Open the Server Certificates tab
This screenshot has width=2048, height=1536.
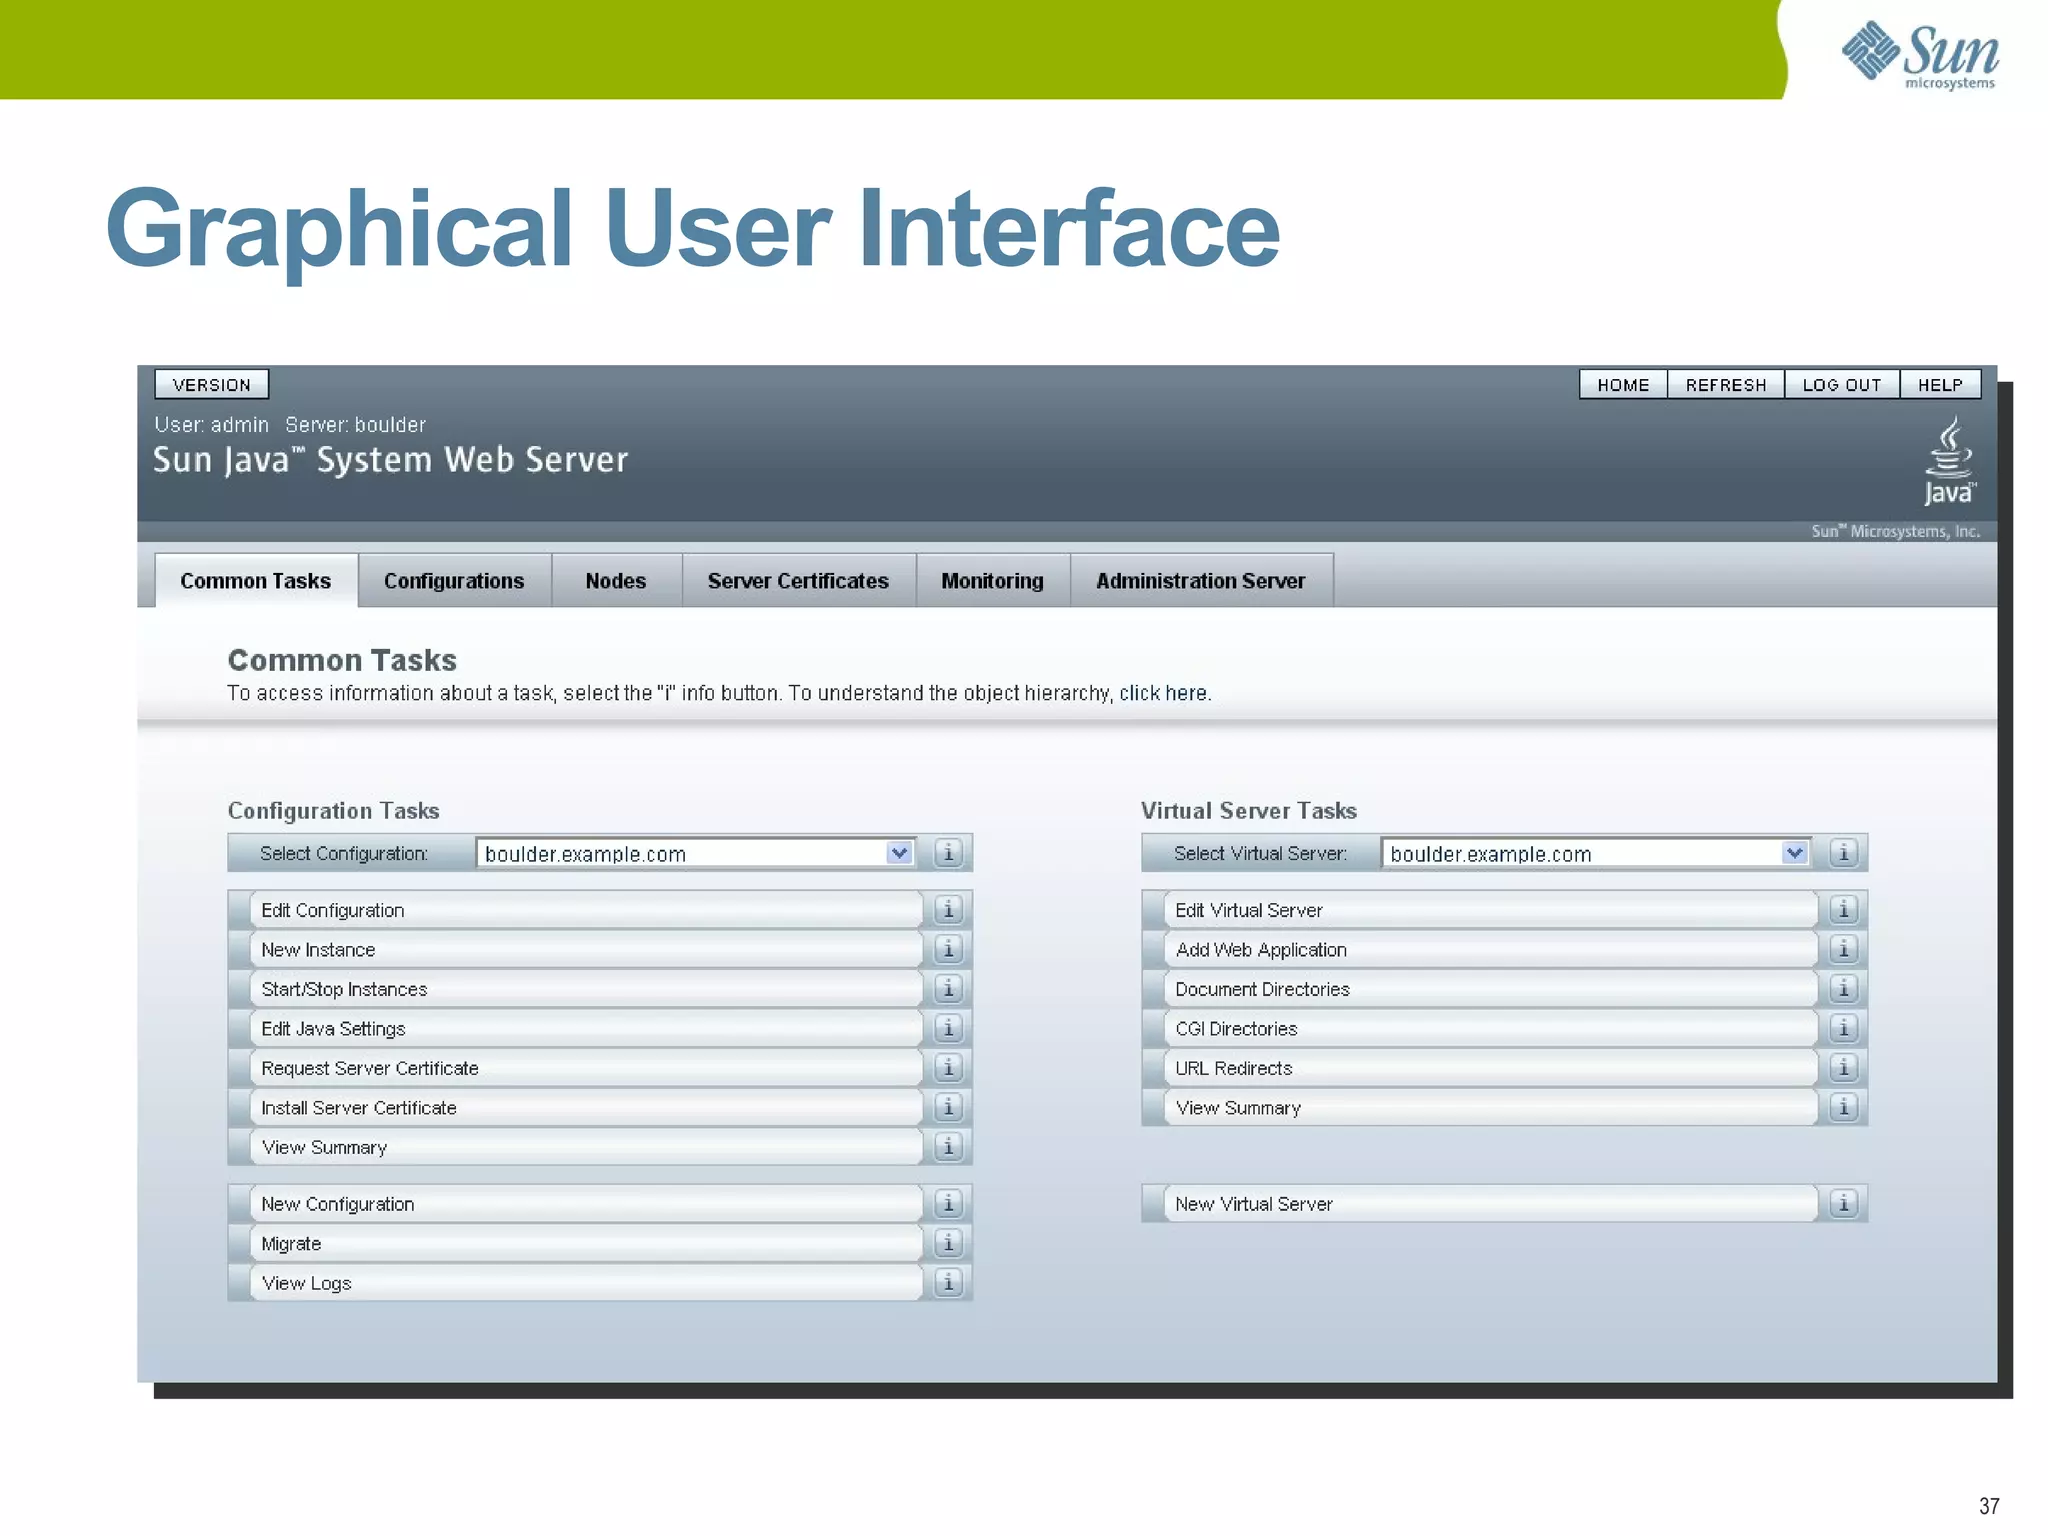coord(798,581)
